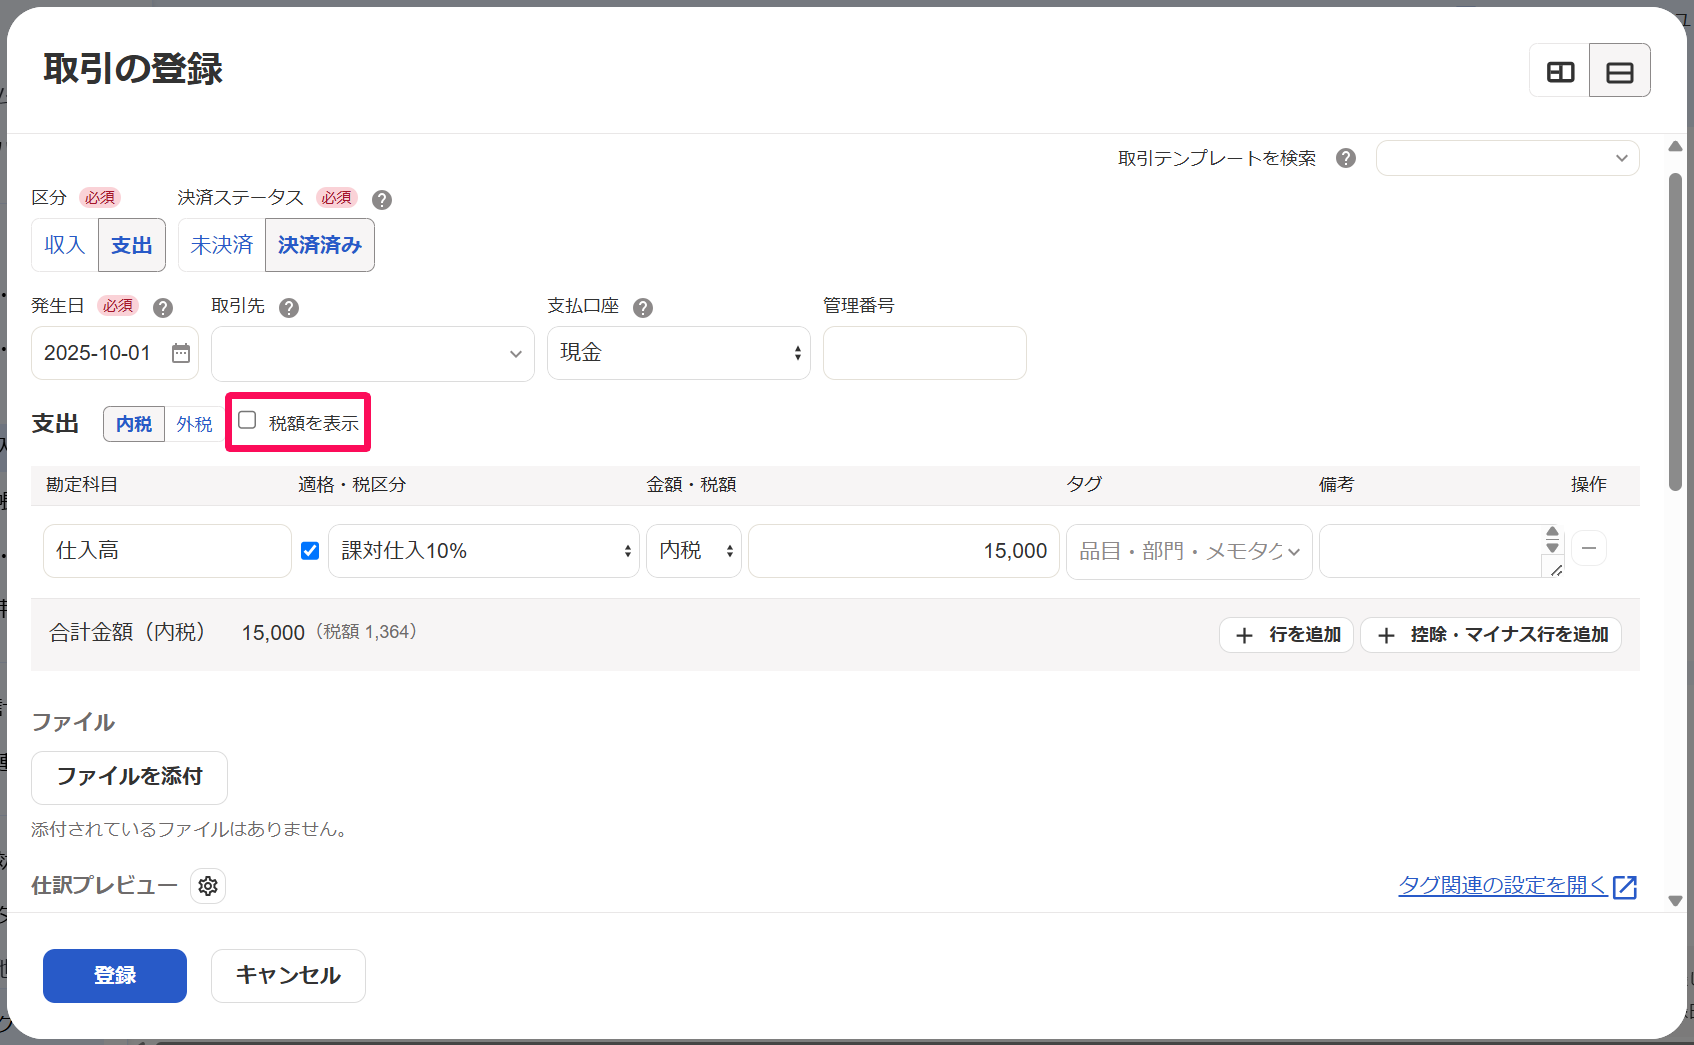Set status to 未決済
Viewport: 1694px width, 1045px height.
tap(222, 245)
